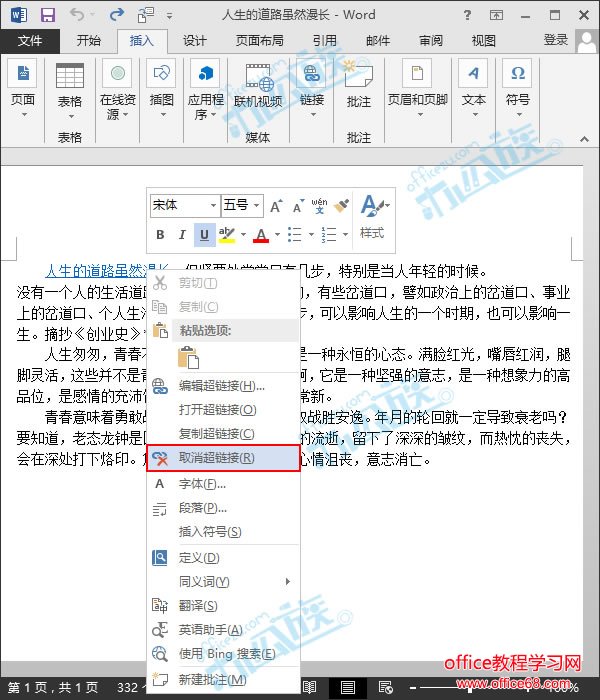Open 应用程序 apps icon

(205, 89)
